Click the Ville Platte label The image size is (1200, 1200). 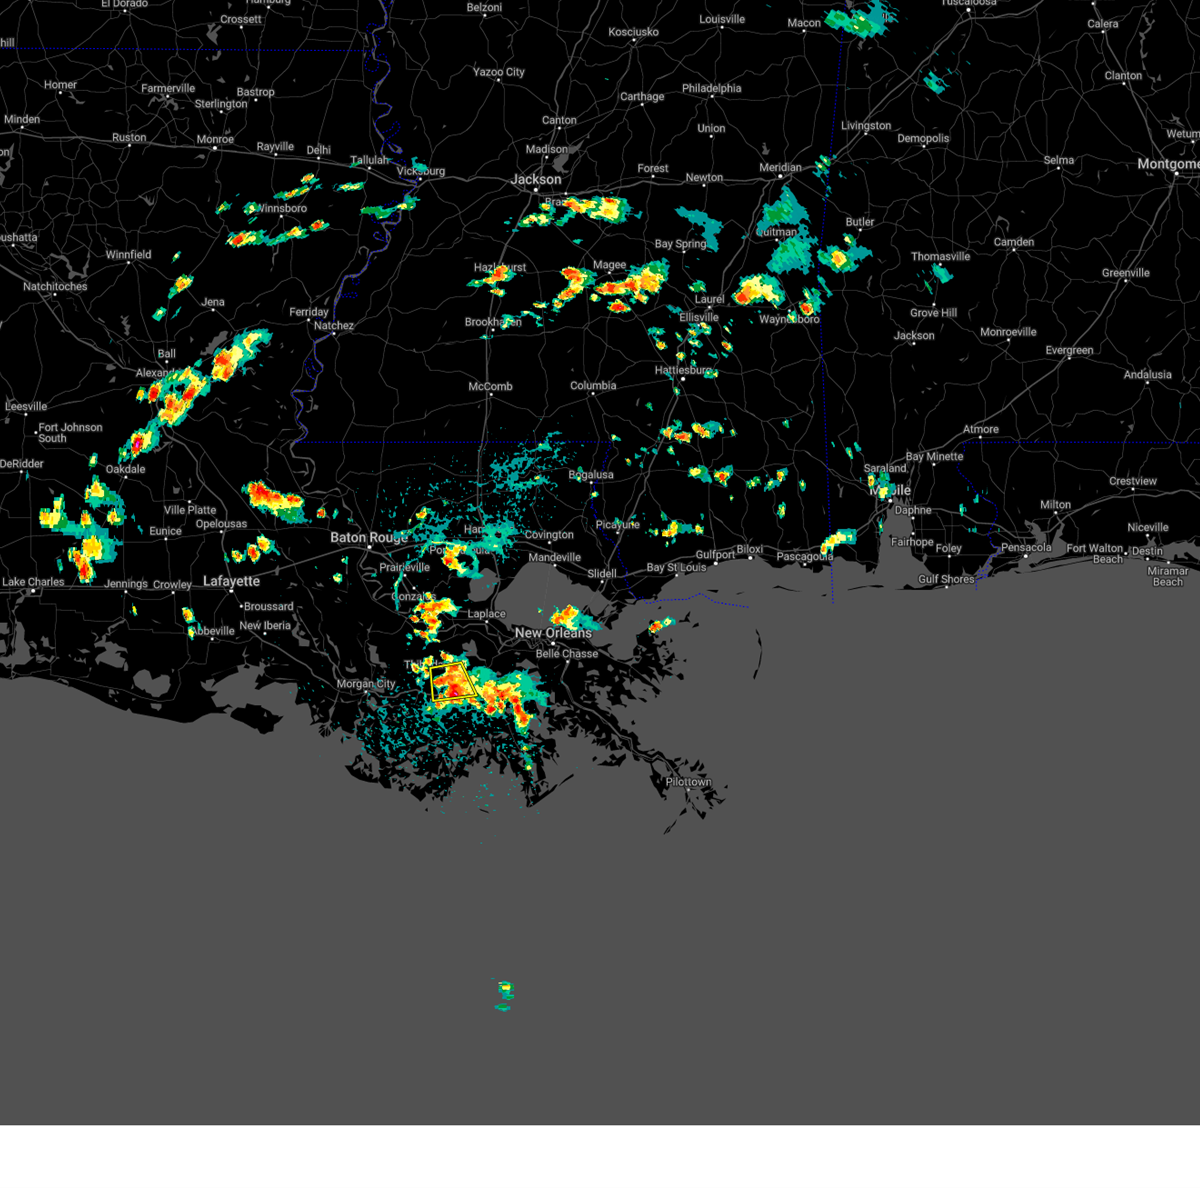190,510
